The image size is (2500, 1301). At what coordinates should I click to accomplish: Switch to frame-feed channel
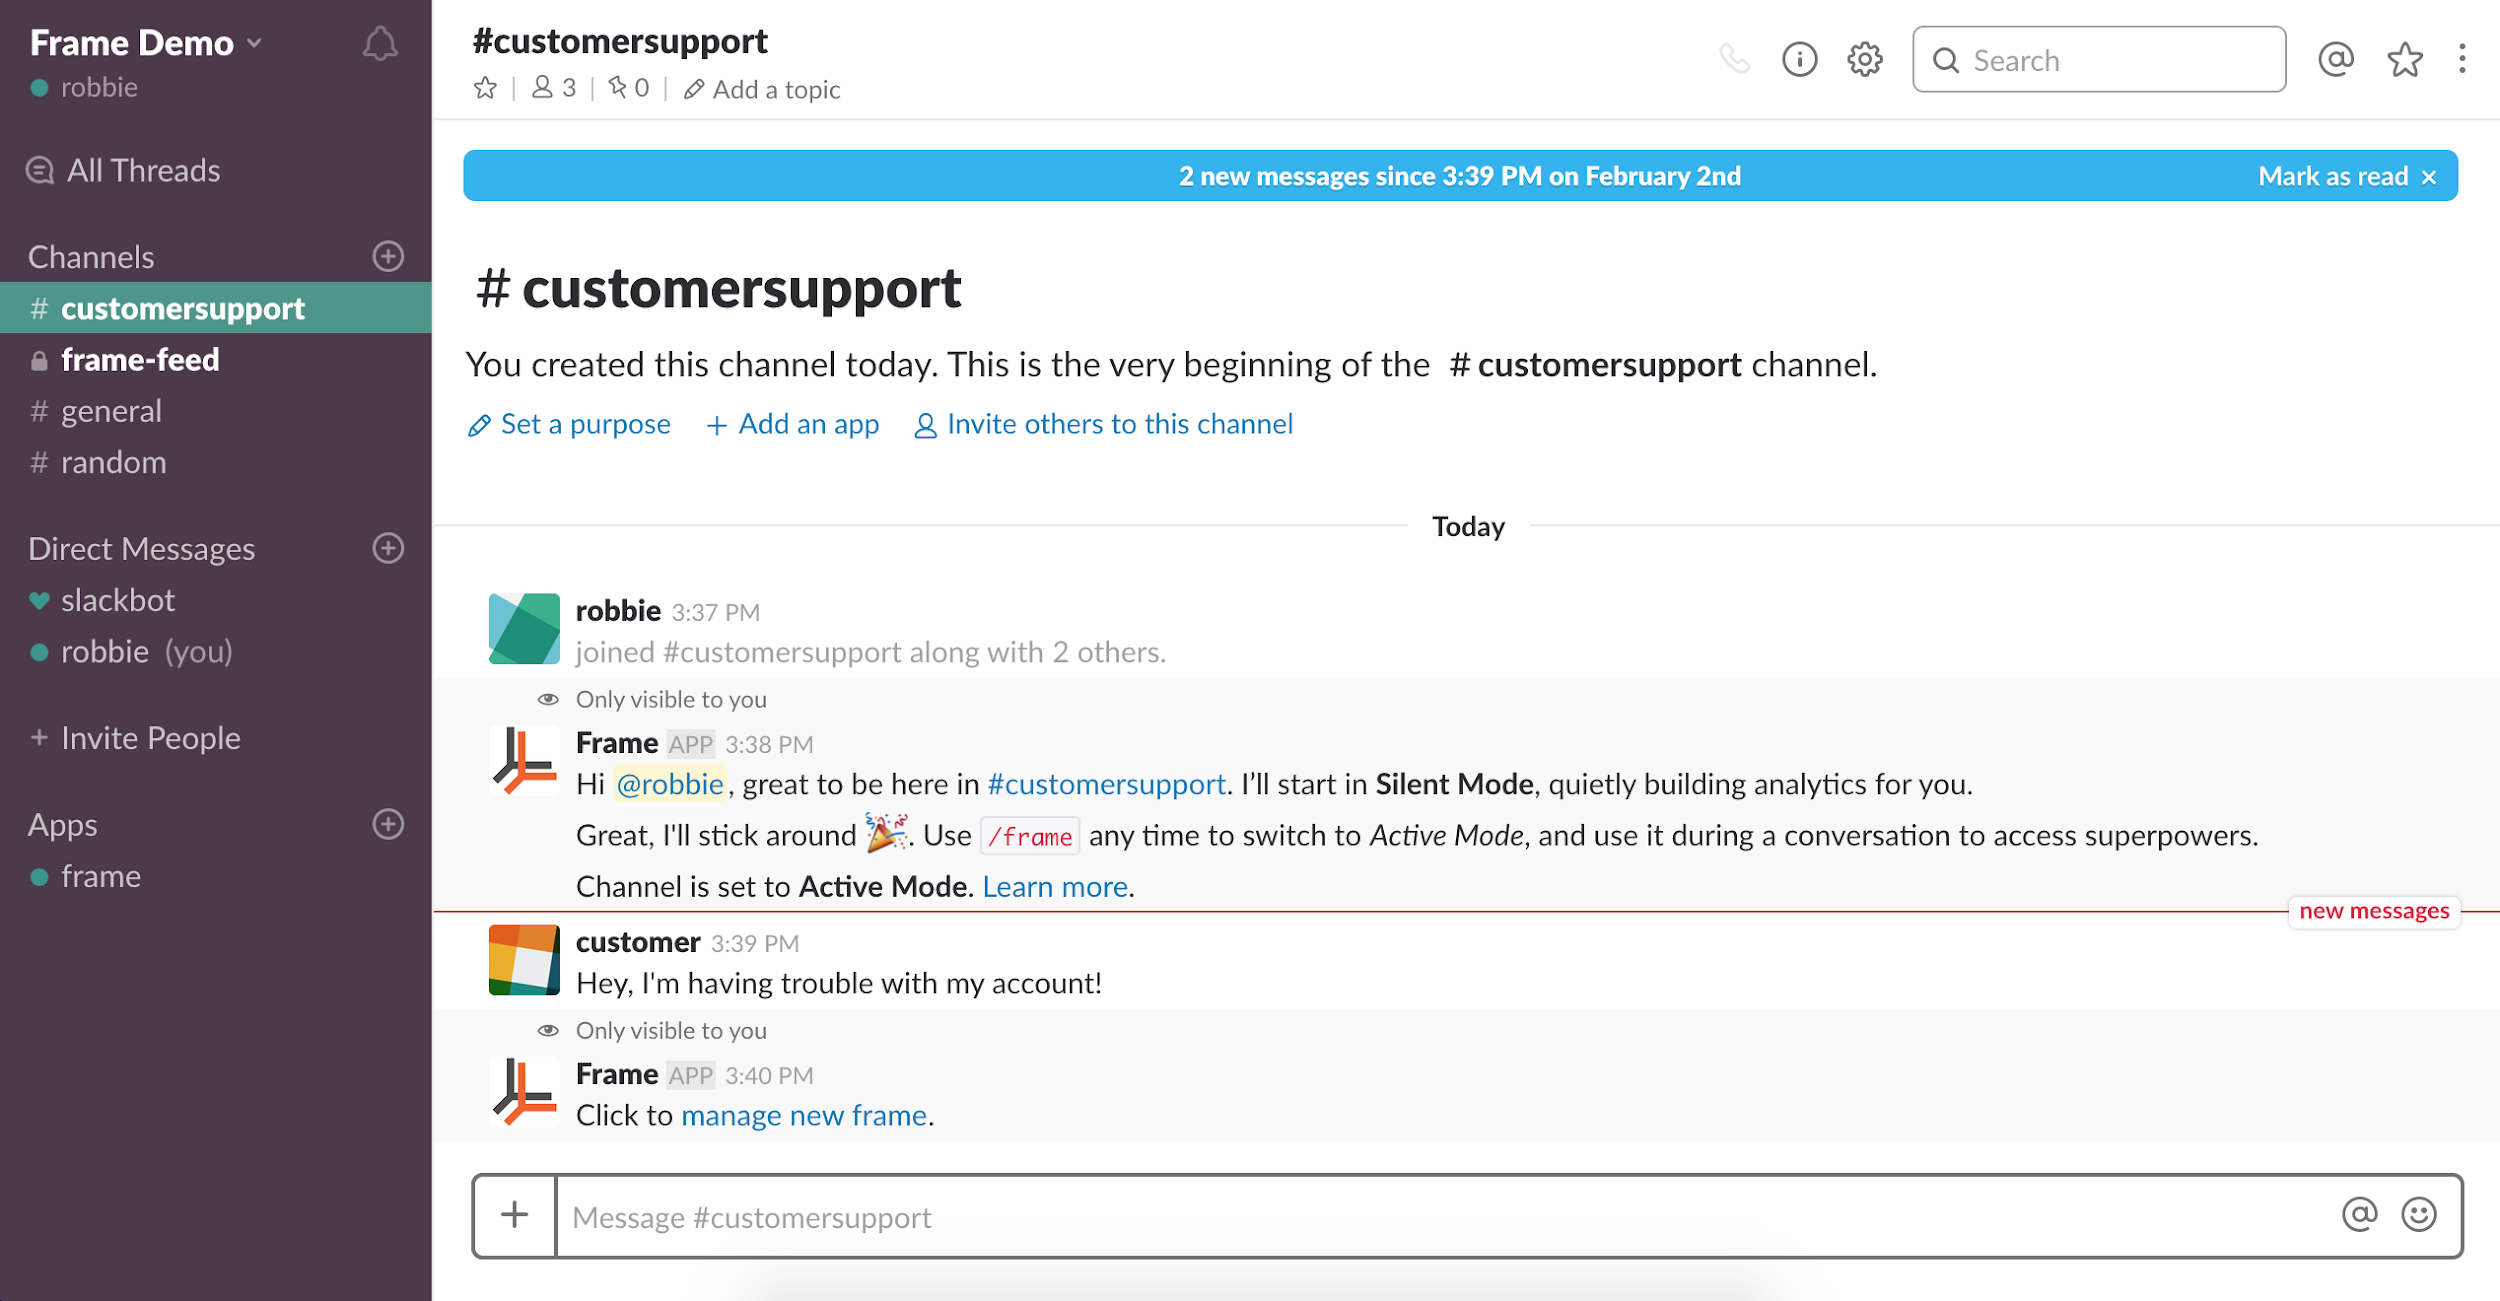pos(140,360)
